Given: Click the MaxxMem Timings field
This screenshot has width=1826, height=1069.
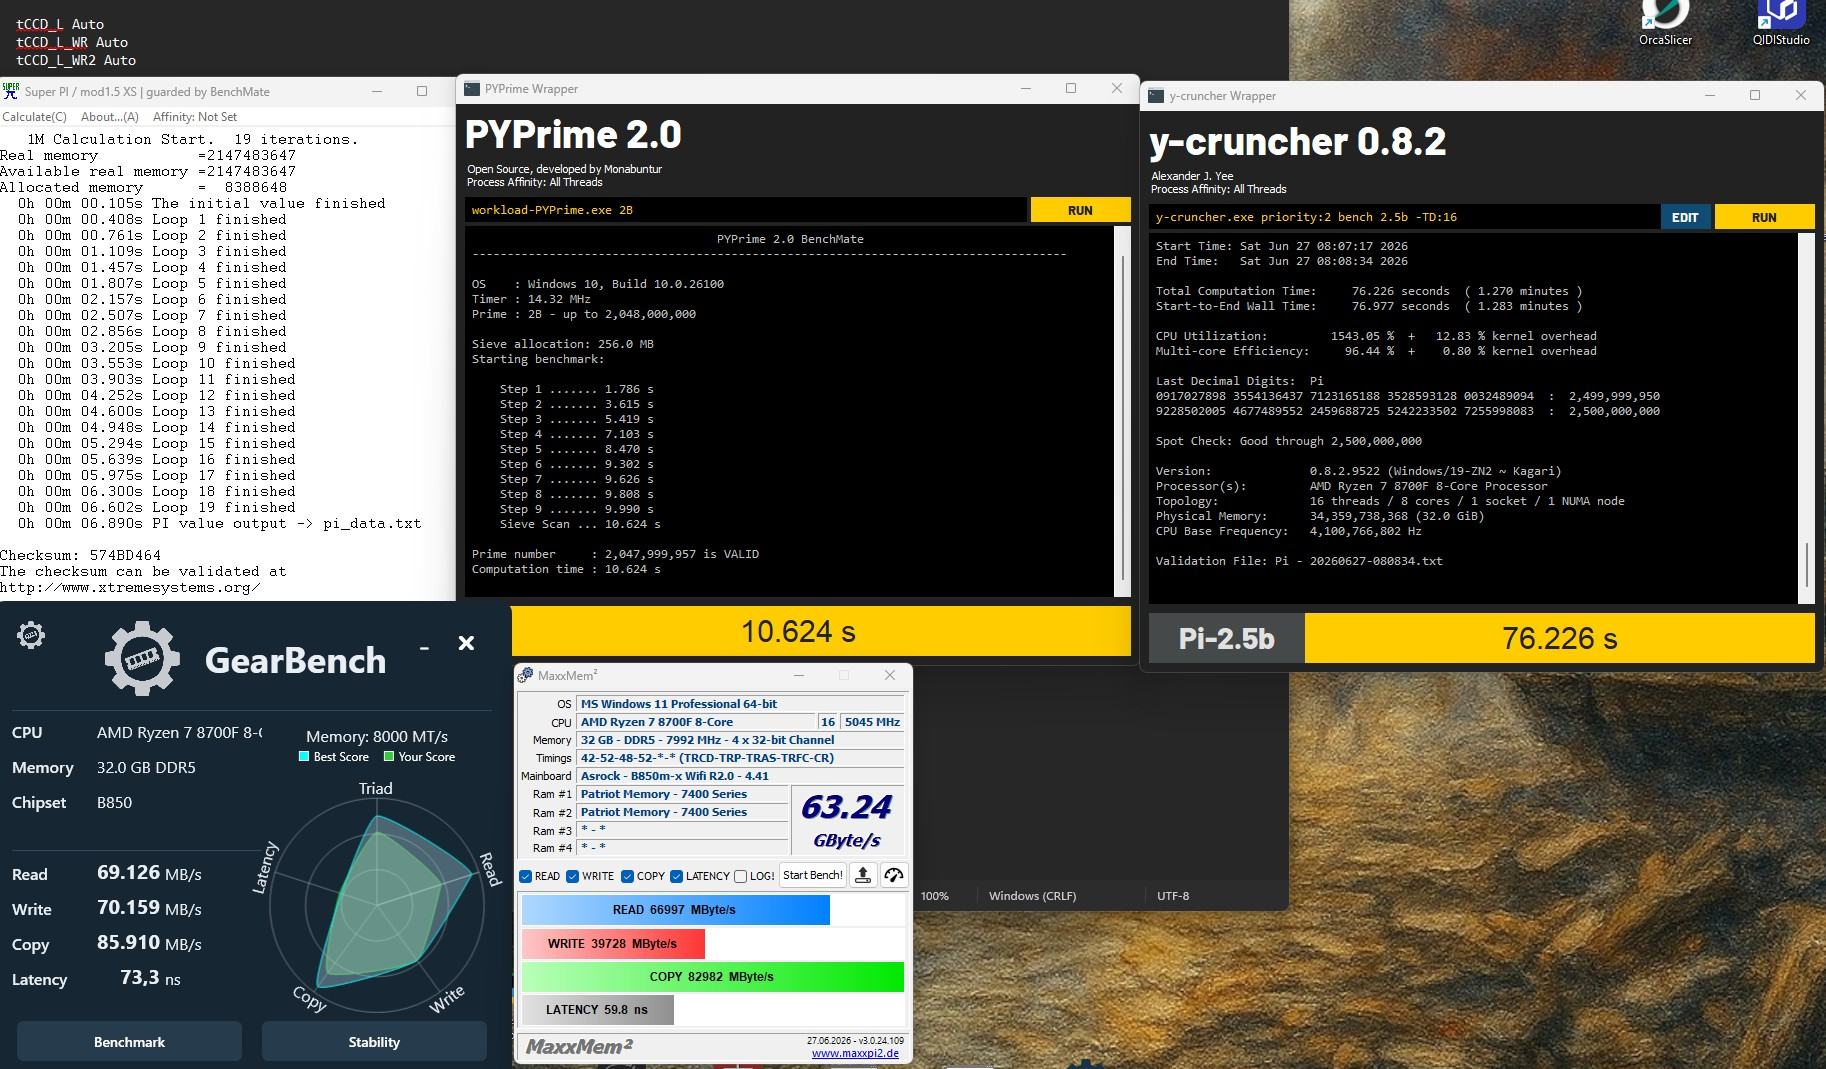Looking at the screenshot, I should coord(740,758).
